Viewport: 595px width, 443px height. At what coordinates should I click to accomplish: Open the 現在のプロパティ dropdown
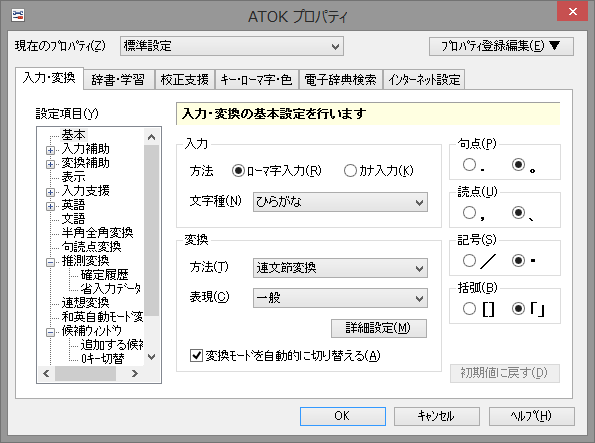pos(232,46)
